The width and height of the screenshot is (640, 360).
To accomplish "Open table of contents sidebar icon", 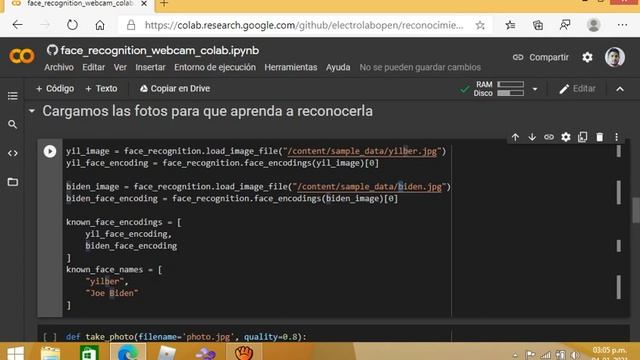I will [13, 96].
